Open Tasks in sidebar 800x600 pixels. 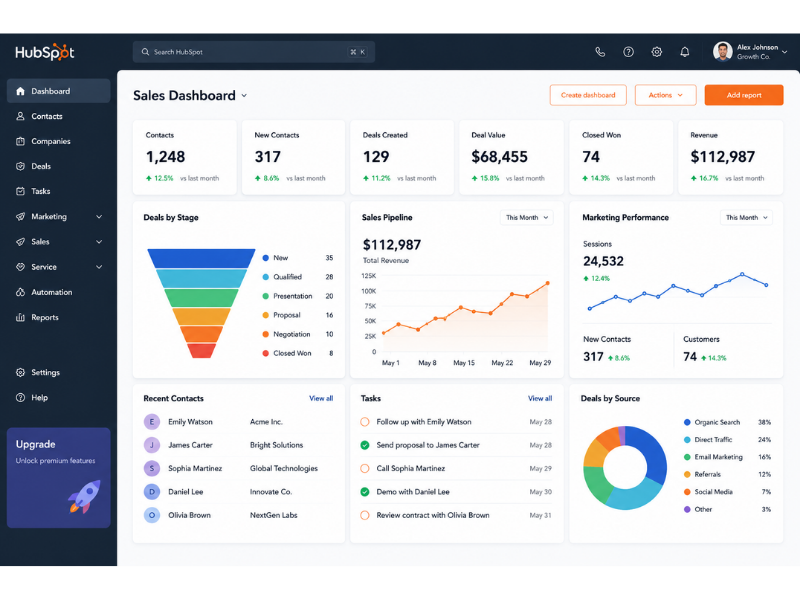(x=59, y=191)
